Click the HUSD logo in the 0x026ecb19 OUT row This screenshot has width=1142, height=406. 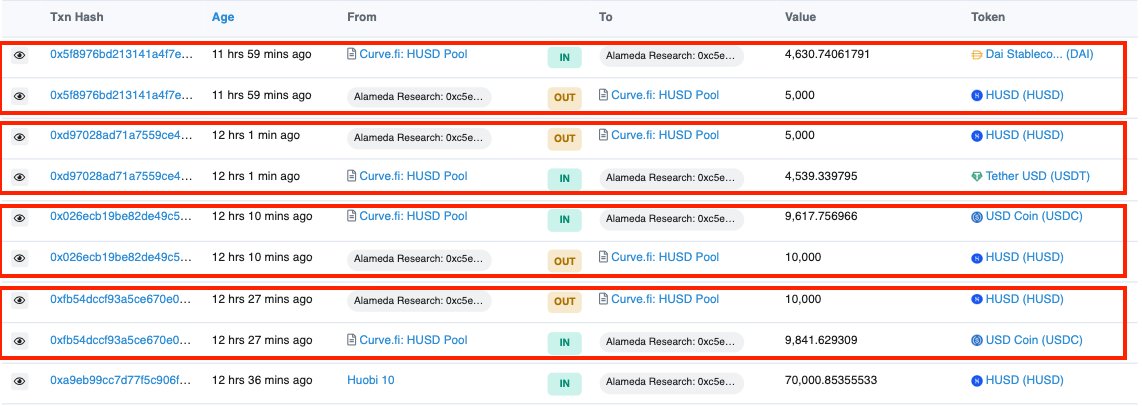977,258
